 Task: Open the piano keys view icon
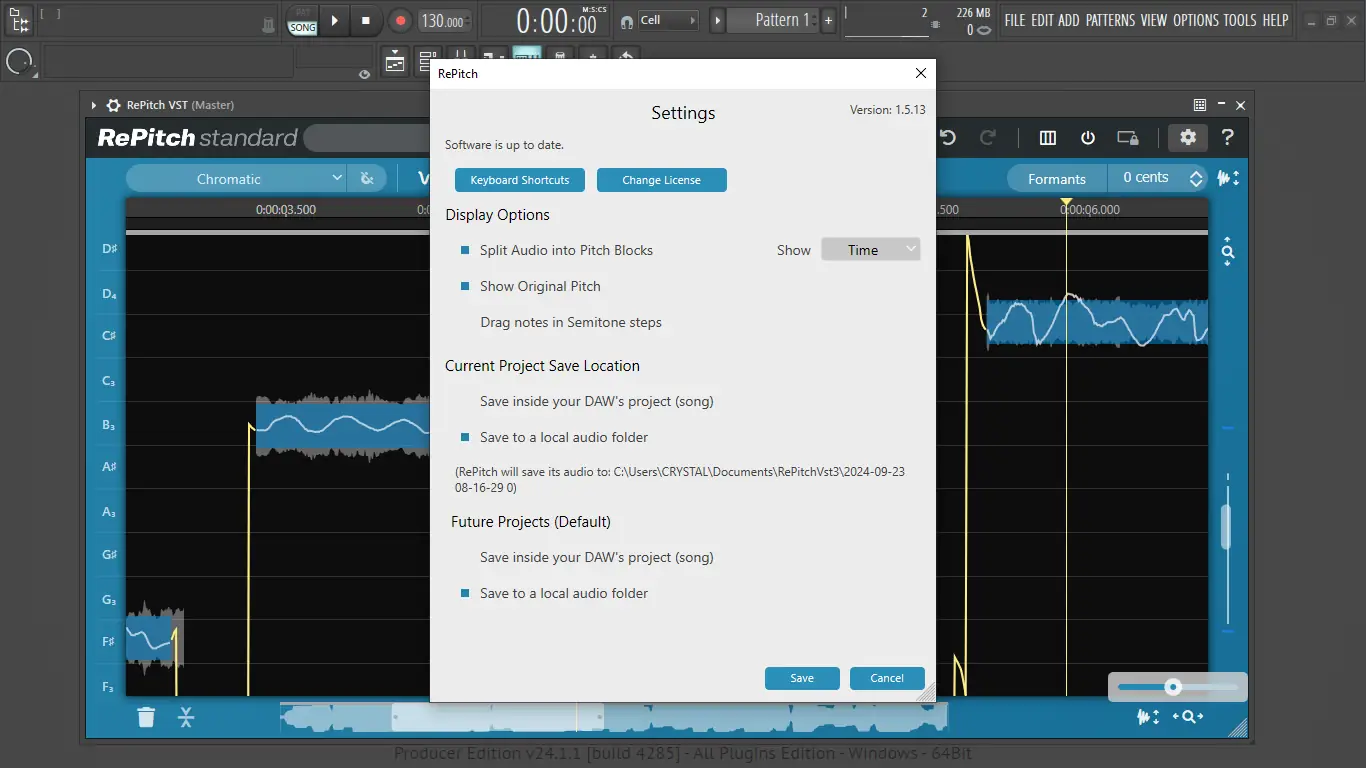click(x=1048, y=138)
